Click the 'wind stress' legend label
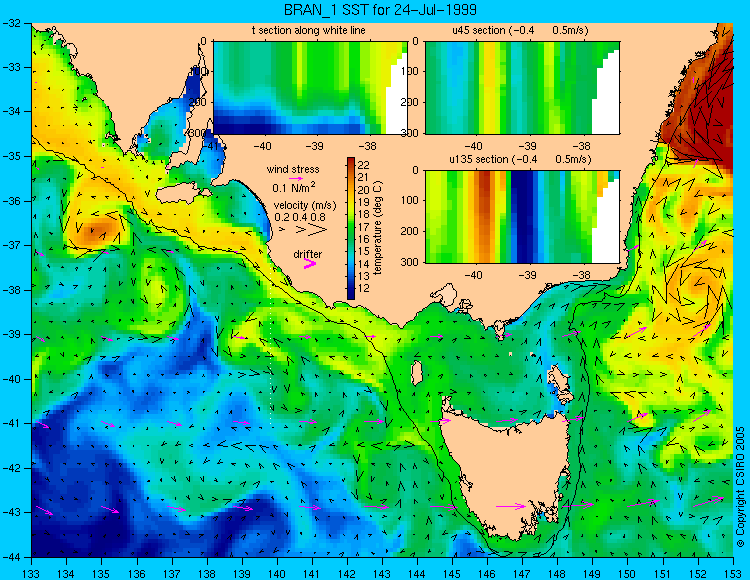This screenshot has width=750, height=580. coord(293,169)
